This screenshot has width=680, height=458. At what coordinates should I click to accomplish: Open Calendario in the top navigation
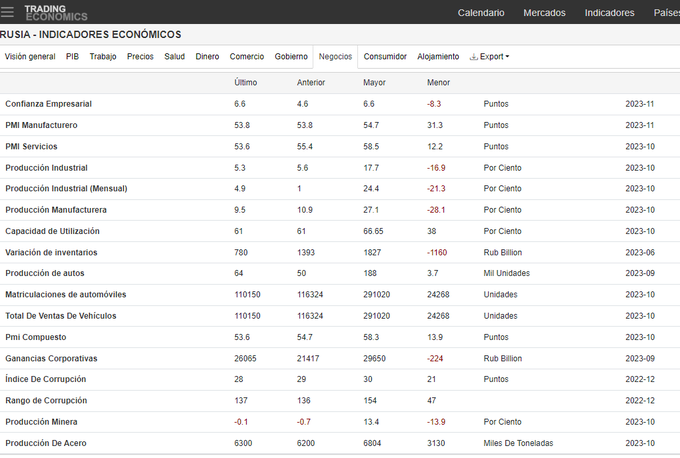click(x=481, y=13)
